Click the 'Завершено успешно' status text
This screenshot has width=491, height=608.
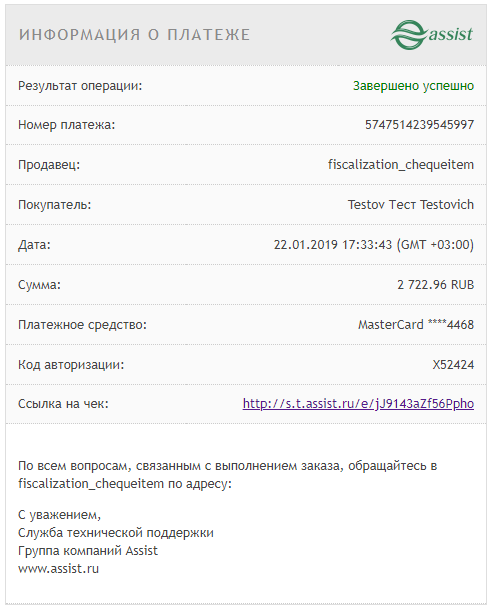pyautogui.click(x=413, y=86)
